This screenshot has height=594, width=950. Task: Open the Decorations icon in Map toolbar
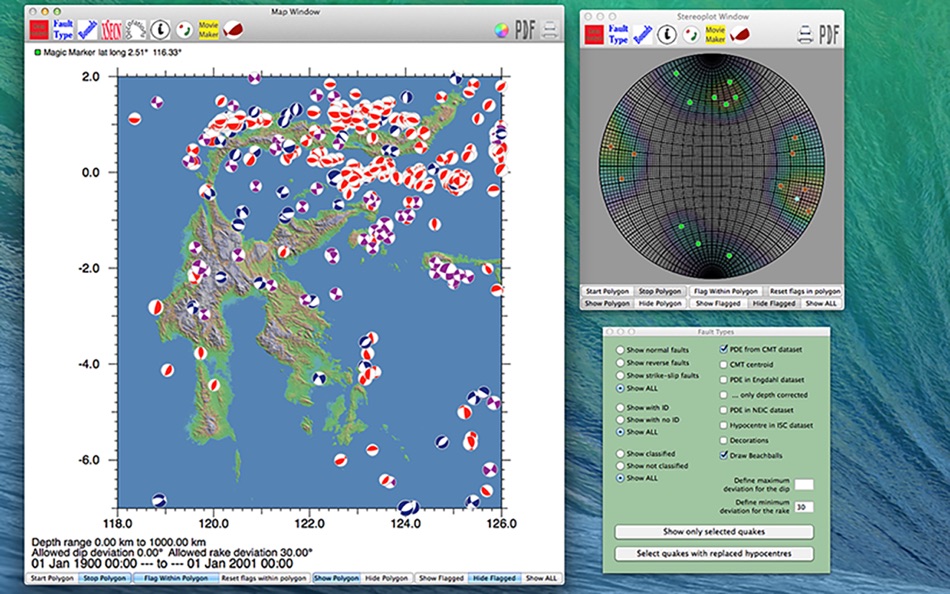tap(135, 29)
